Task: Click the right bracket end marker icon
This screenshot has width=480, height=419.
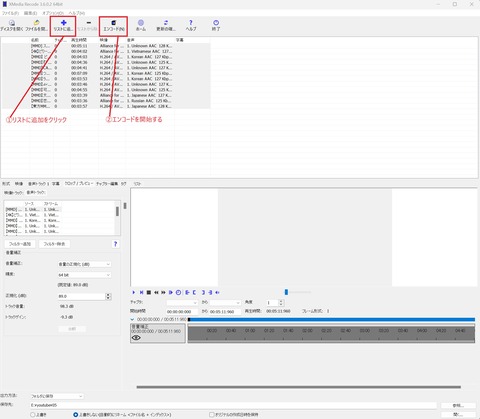Action: coord(203,292)
